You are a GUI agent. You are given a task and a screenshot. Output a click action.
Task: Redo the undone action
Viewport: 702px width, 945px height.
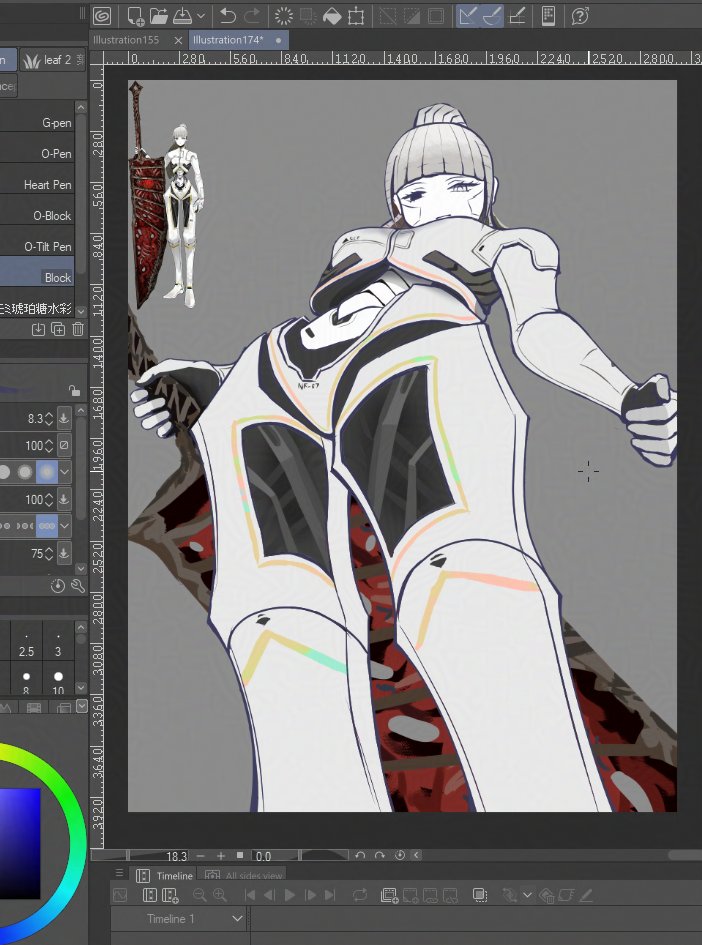pyautogui.click(x=252, y=16)
